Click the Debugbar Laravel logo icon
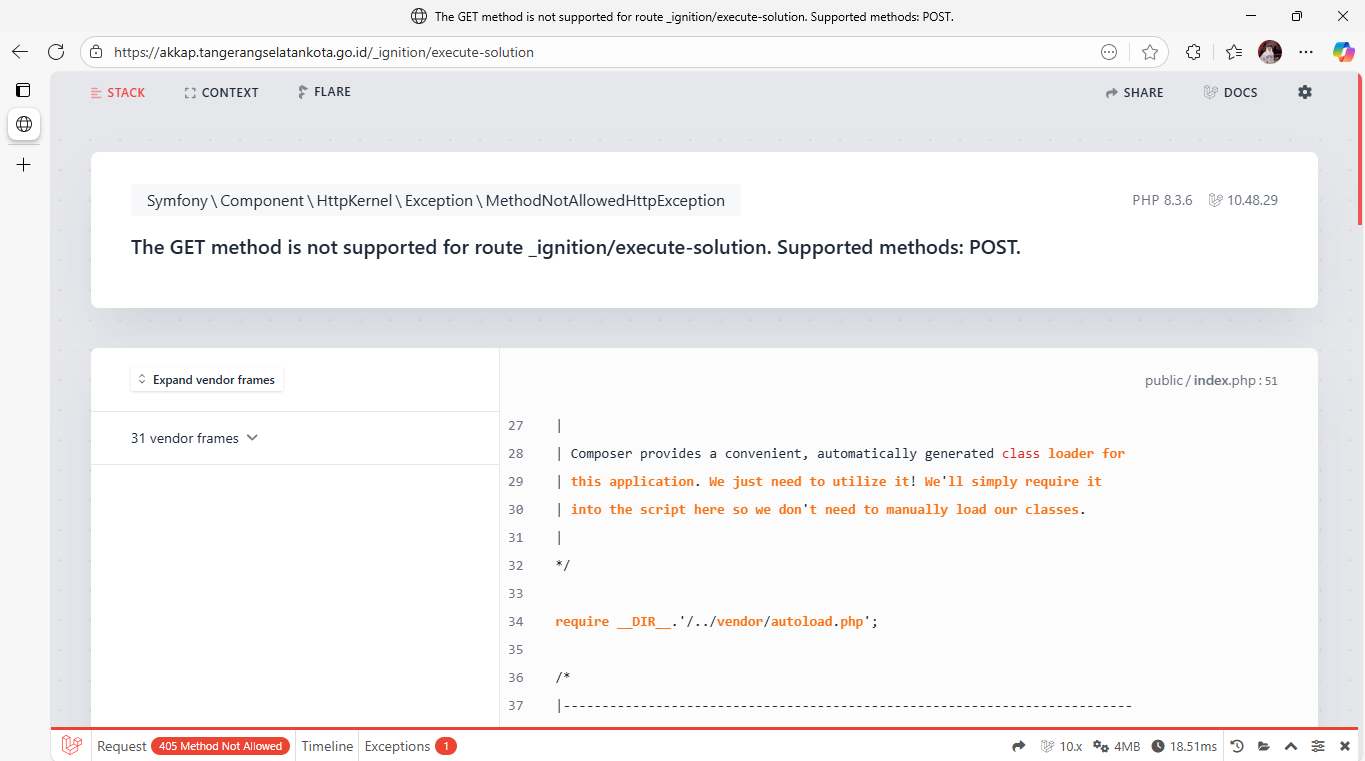The image size is (1365, 761). pos(71,746)
